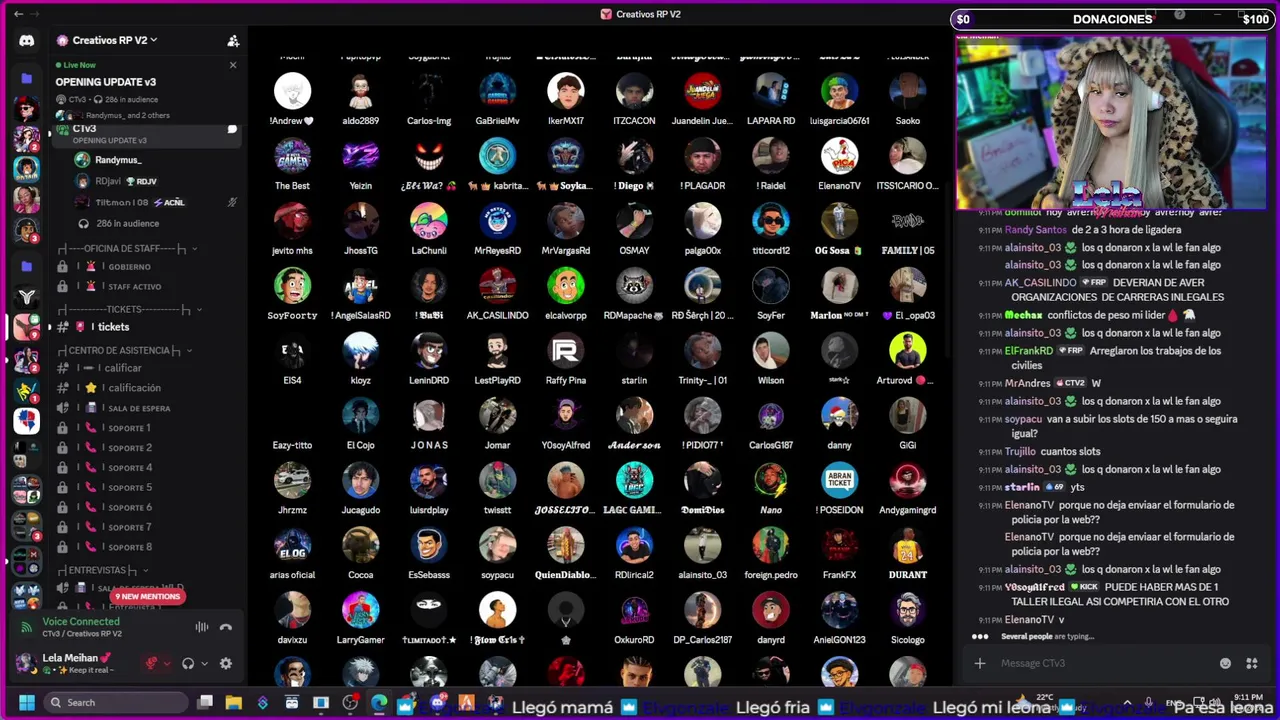Viewport: 1280px width, 720px height.
Task: Open audience member LaChunli avatar
Action: coord(429,221)
